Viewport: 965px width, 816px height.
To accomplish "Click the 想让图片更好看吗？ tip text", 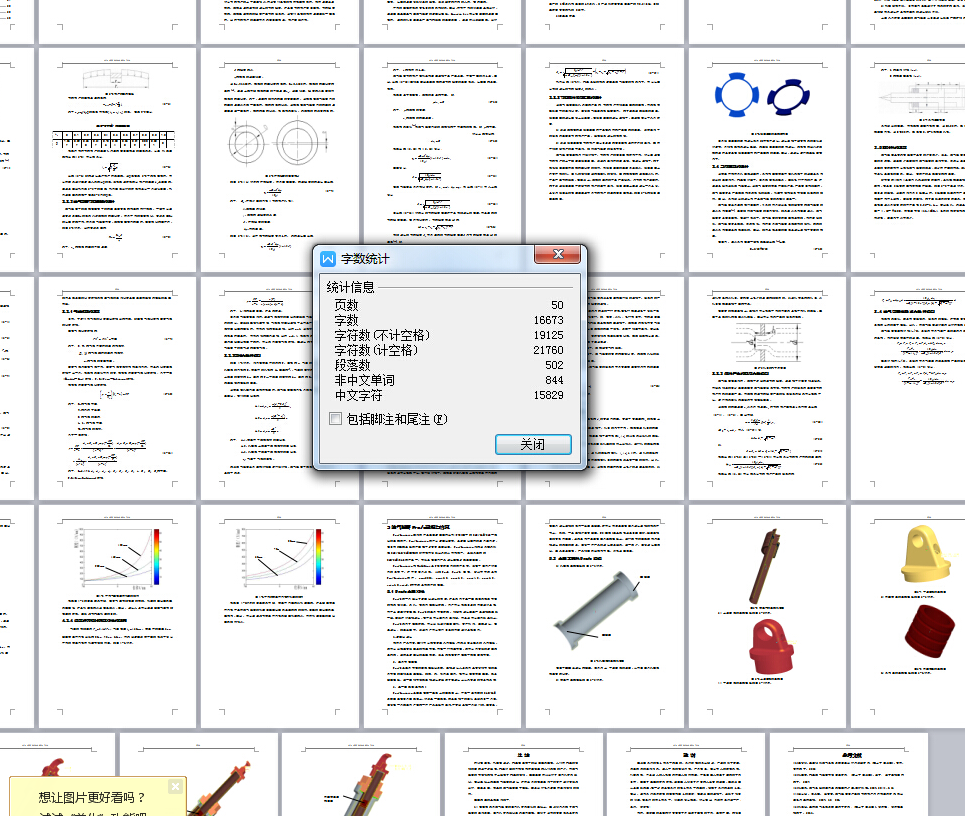I will 92,798.
